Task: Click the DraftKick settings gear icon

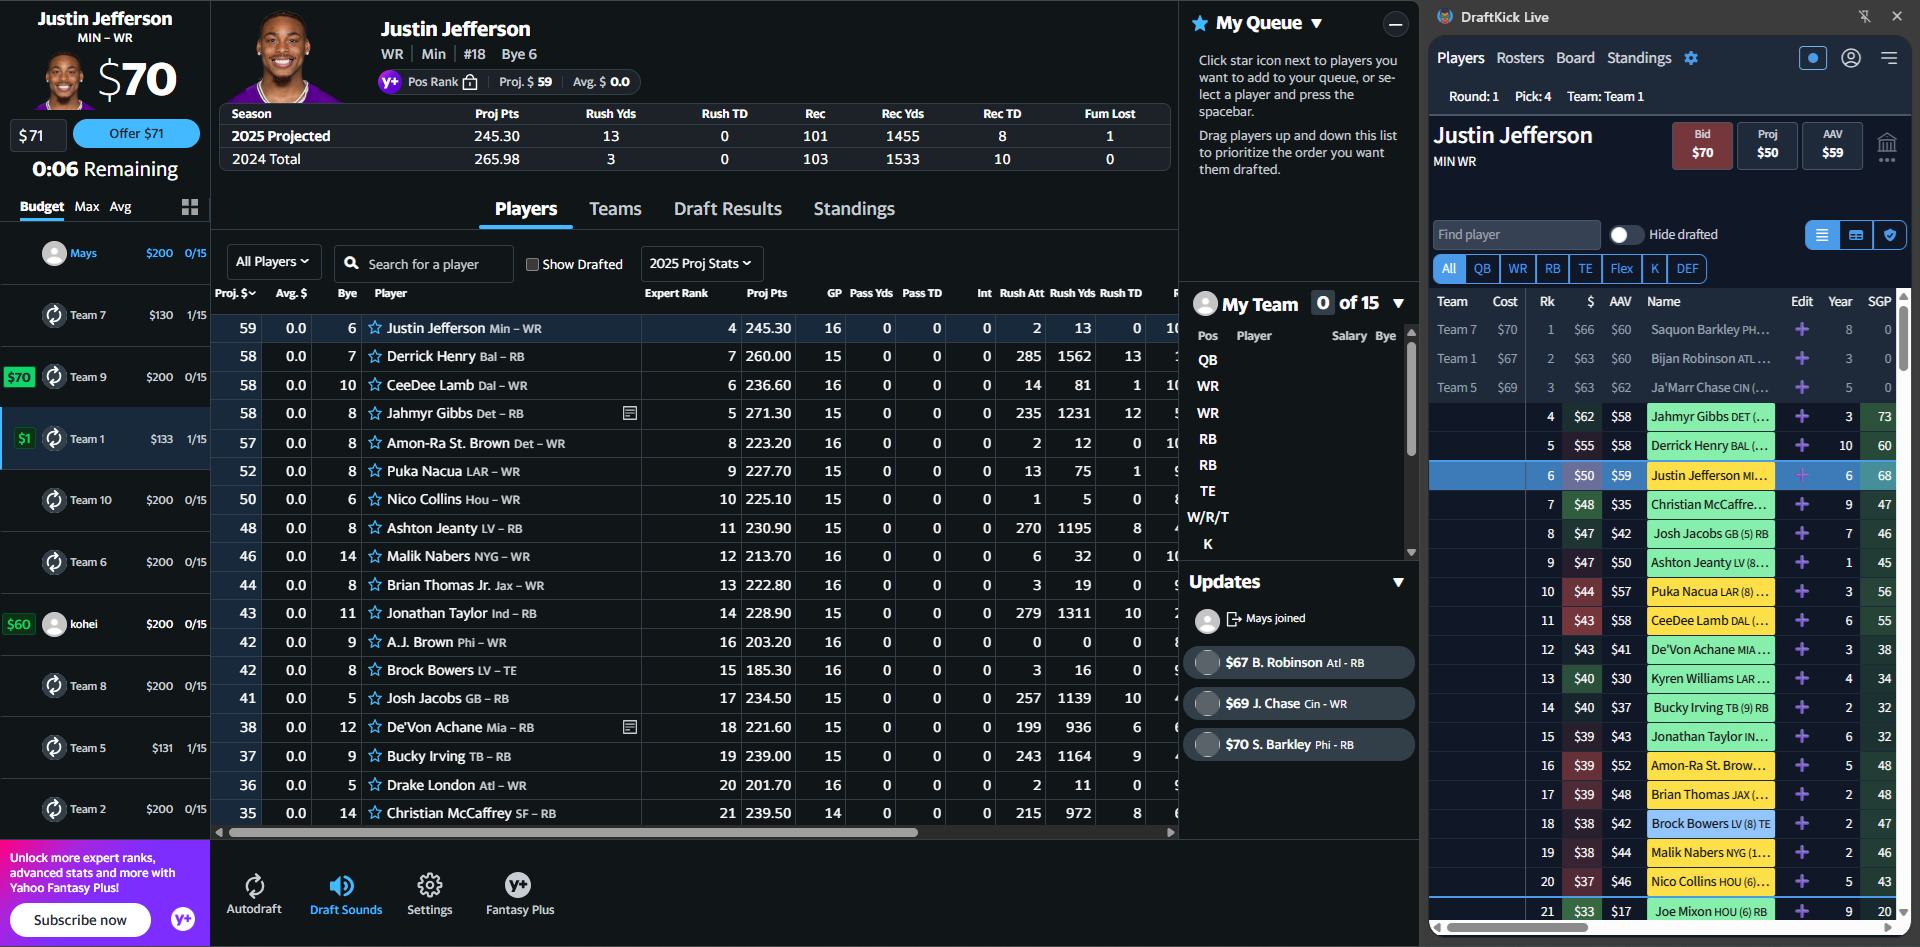Action: click(x=1691, y=58)
